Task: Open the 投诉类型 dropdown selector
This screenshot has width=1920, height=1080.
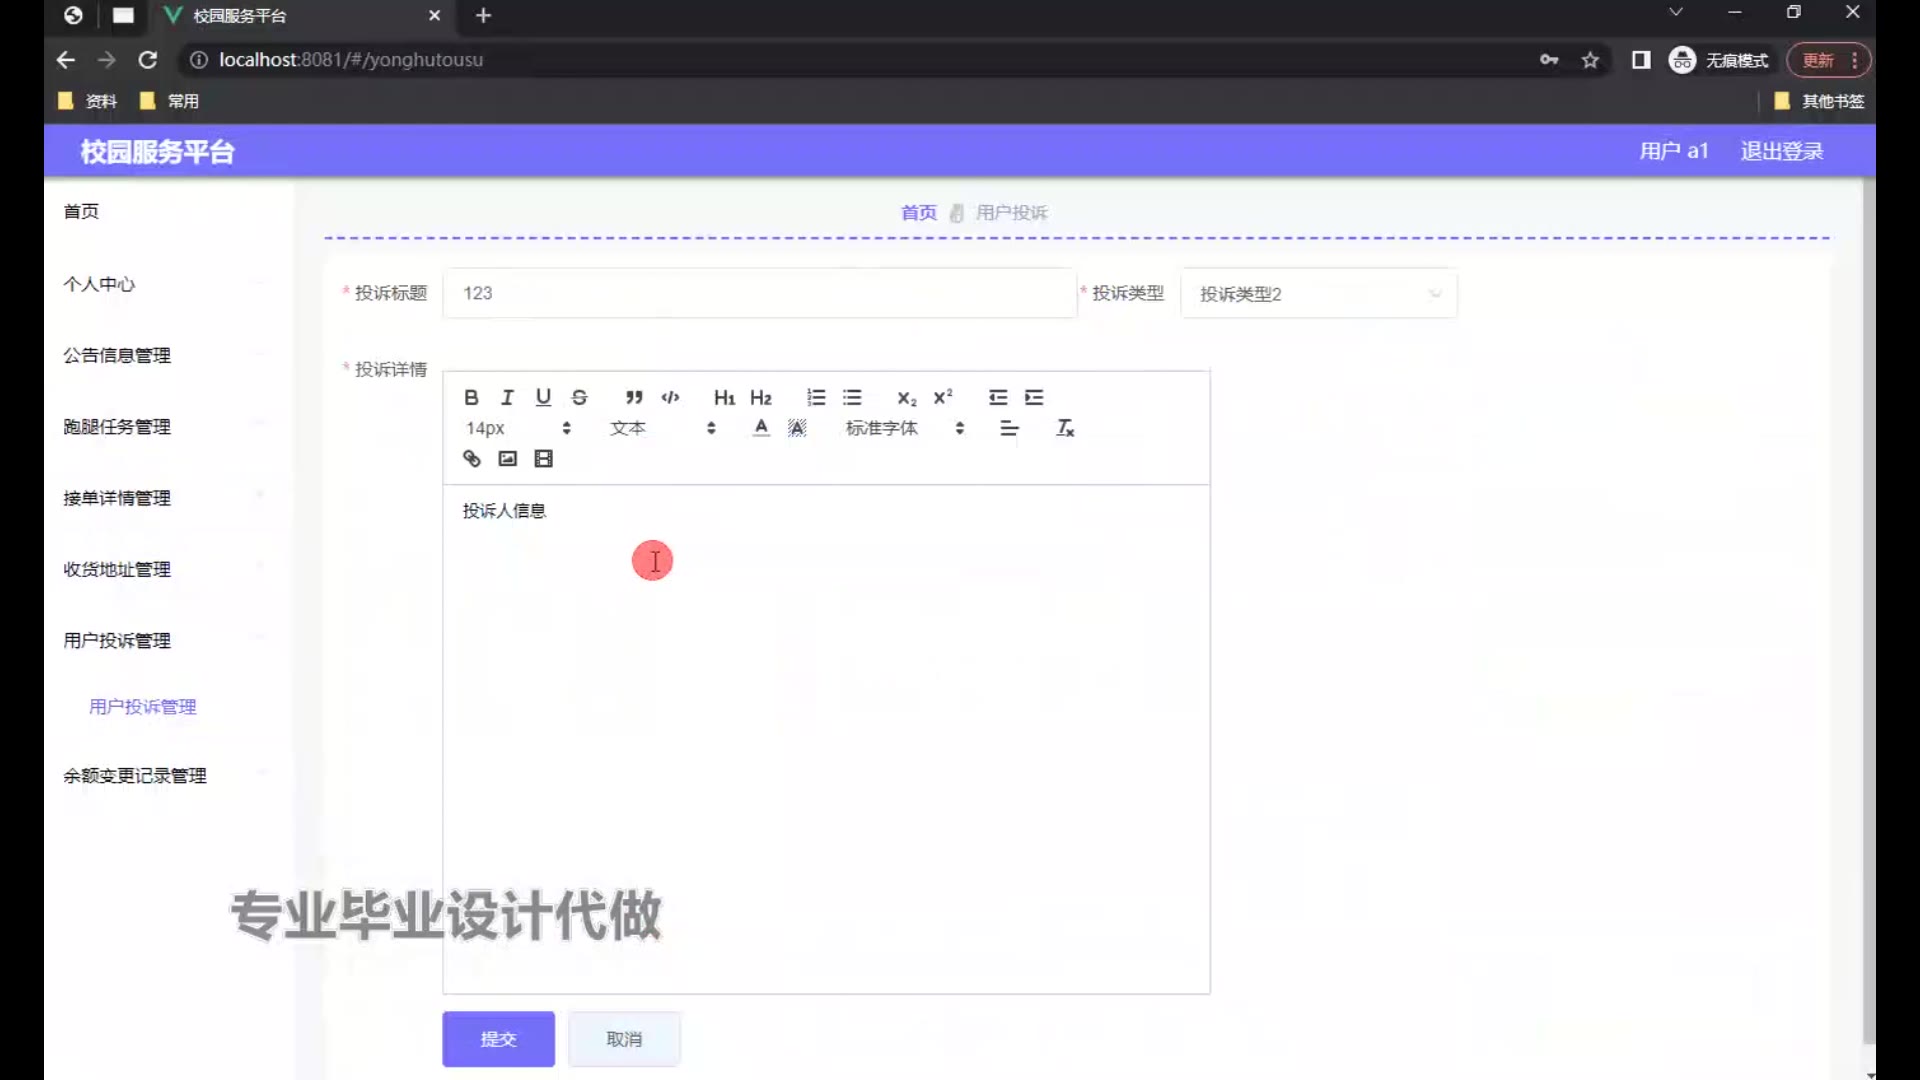Action: click(x=1318, y=293)
